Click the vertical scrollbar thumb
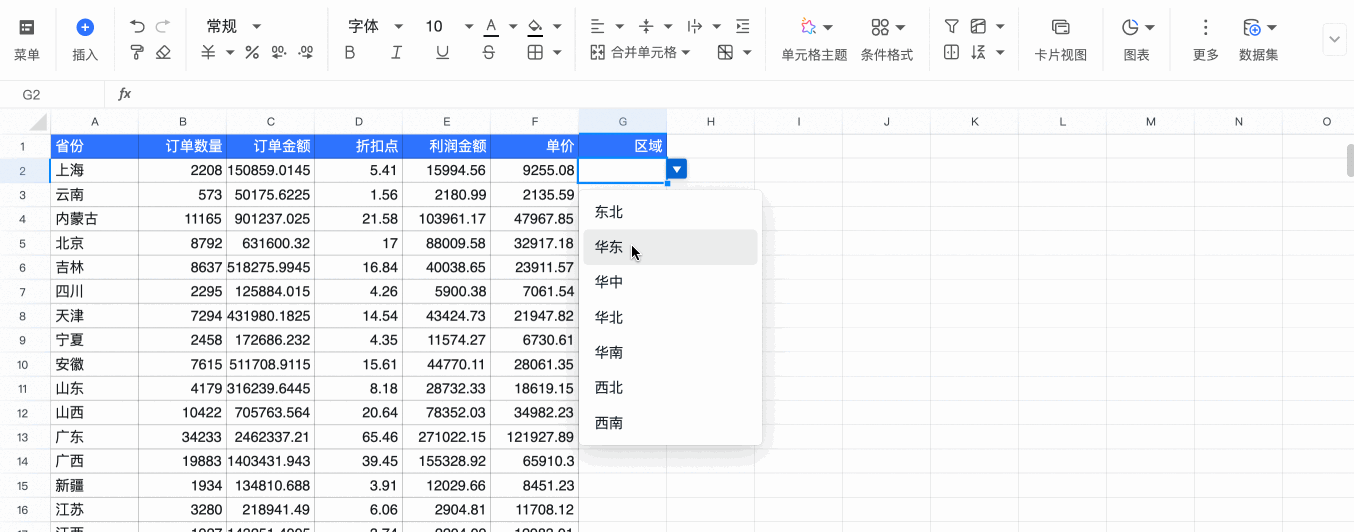The width and height of the screenshot is (1354, 532). click(x=1349, y=159)
